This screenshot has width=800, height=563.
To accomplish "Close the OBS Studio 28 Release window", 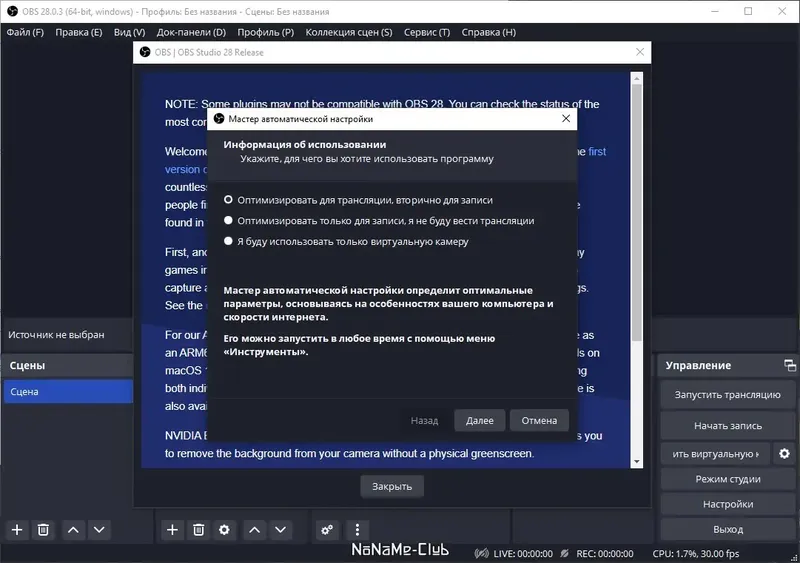I will tap(640, 52).
